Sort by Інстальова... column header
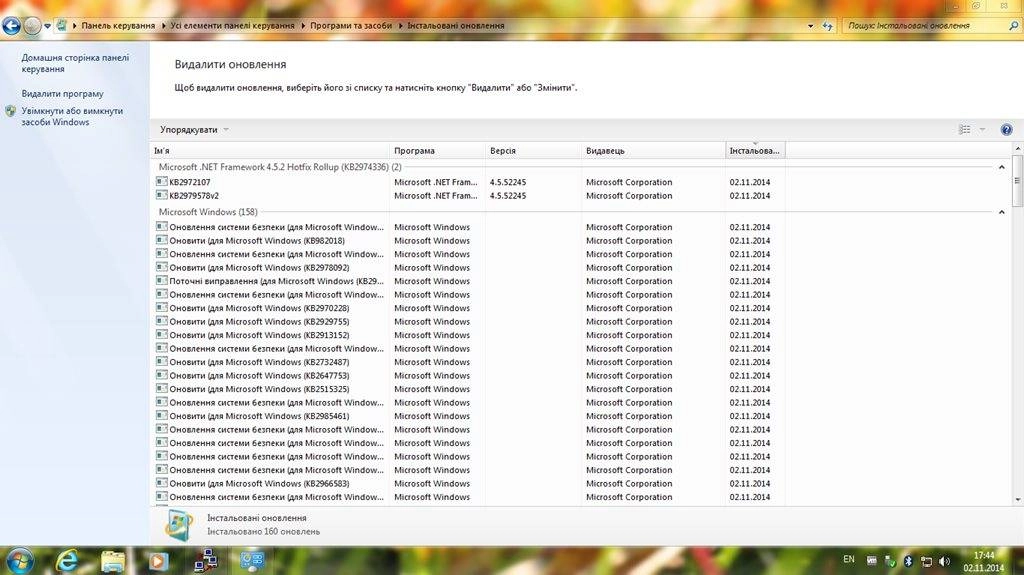 755,151
